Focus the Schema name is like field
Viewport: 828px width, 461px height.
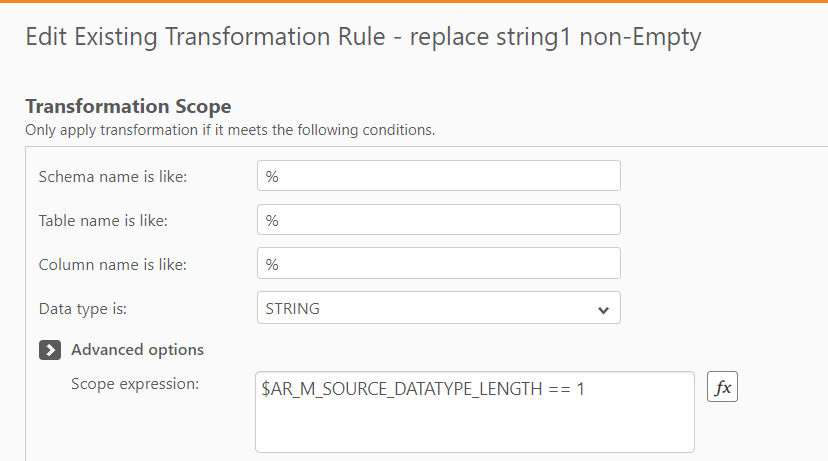tap(438, 176)
